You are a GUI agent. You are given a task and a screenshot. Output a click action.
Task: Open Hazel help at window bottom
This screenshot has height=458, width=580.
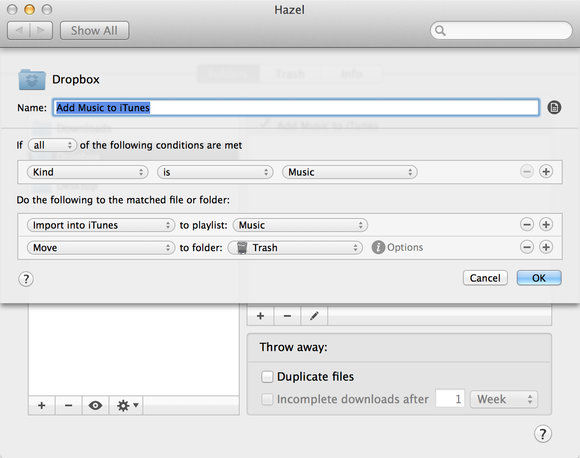pyautogui.click(x=543, y=434)
